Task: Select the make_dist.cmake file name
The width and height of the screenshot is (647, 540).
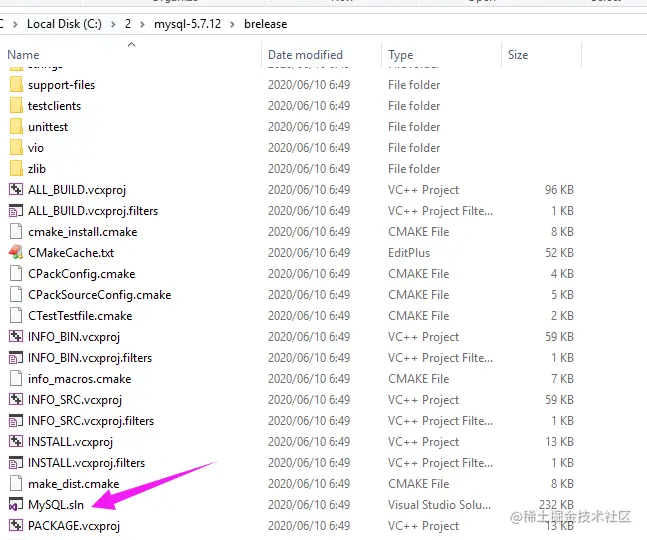Action: point(73,484)
